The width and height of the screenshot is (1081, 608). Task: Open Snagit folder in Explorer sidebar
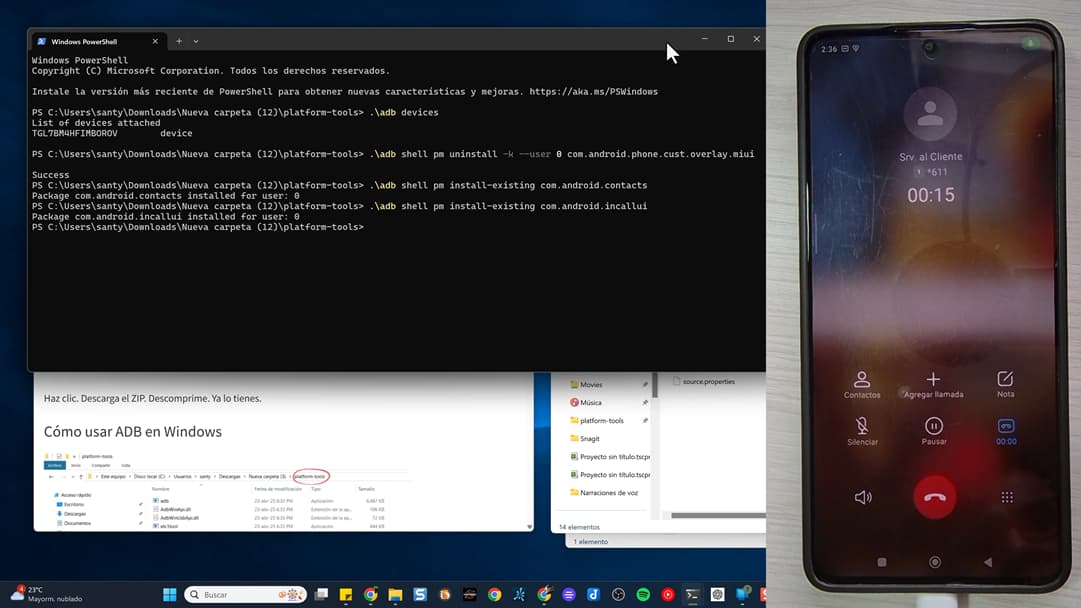point(589,438)
